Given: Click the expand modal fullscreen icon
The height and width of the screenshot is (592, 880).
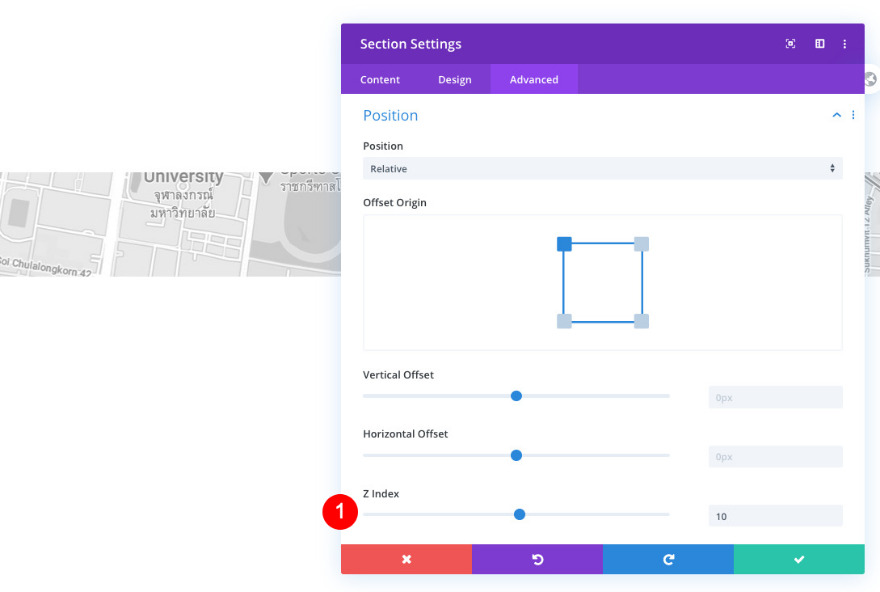Looking at the screenshot, I should coord(790,44).
